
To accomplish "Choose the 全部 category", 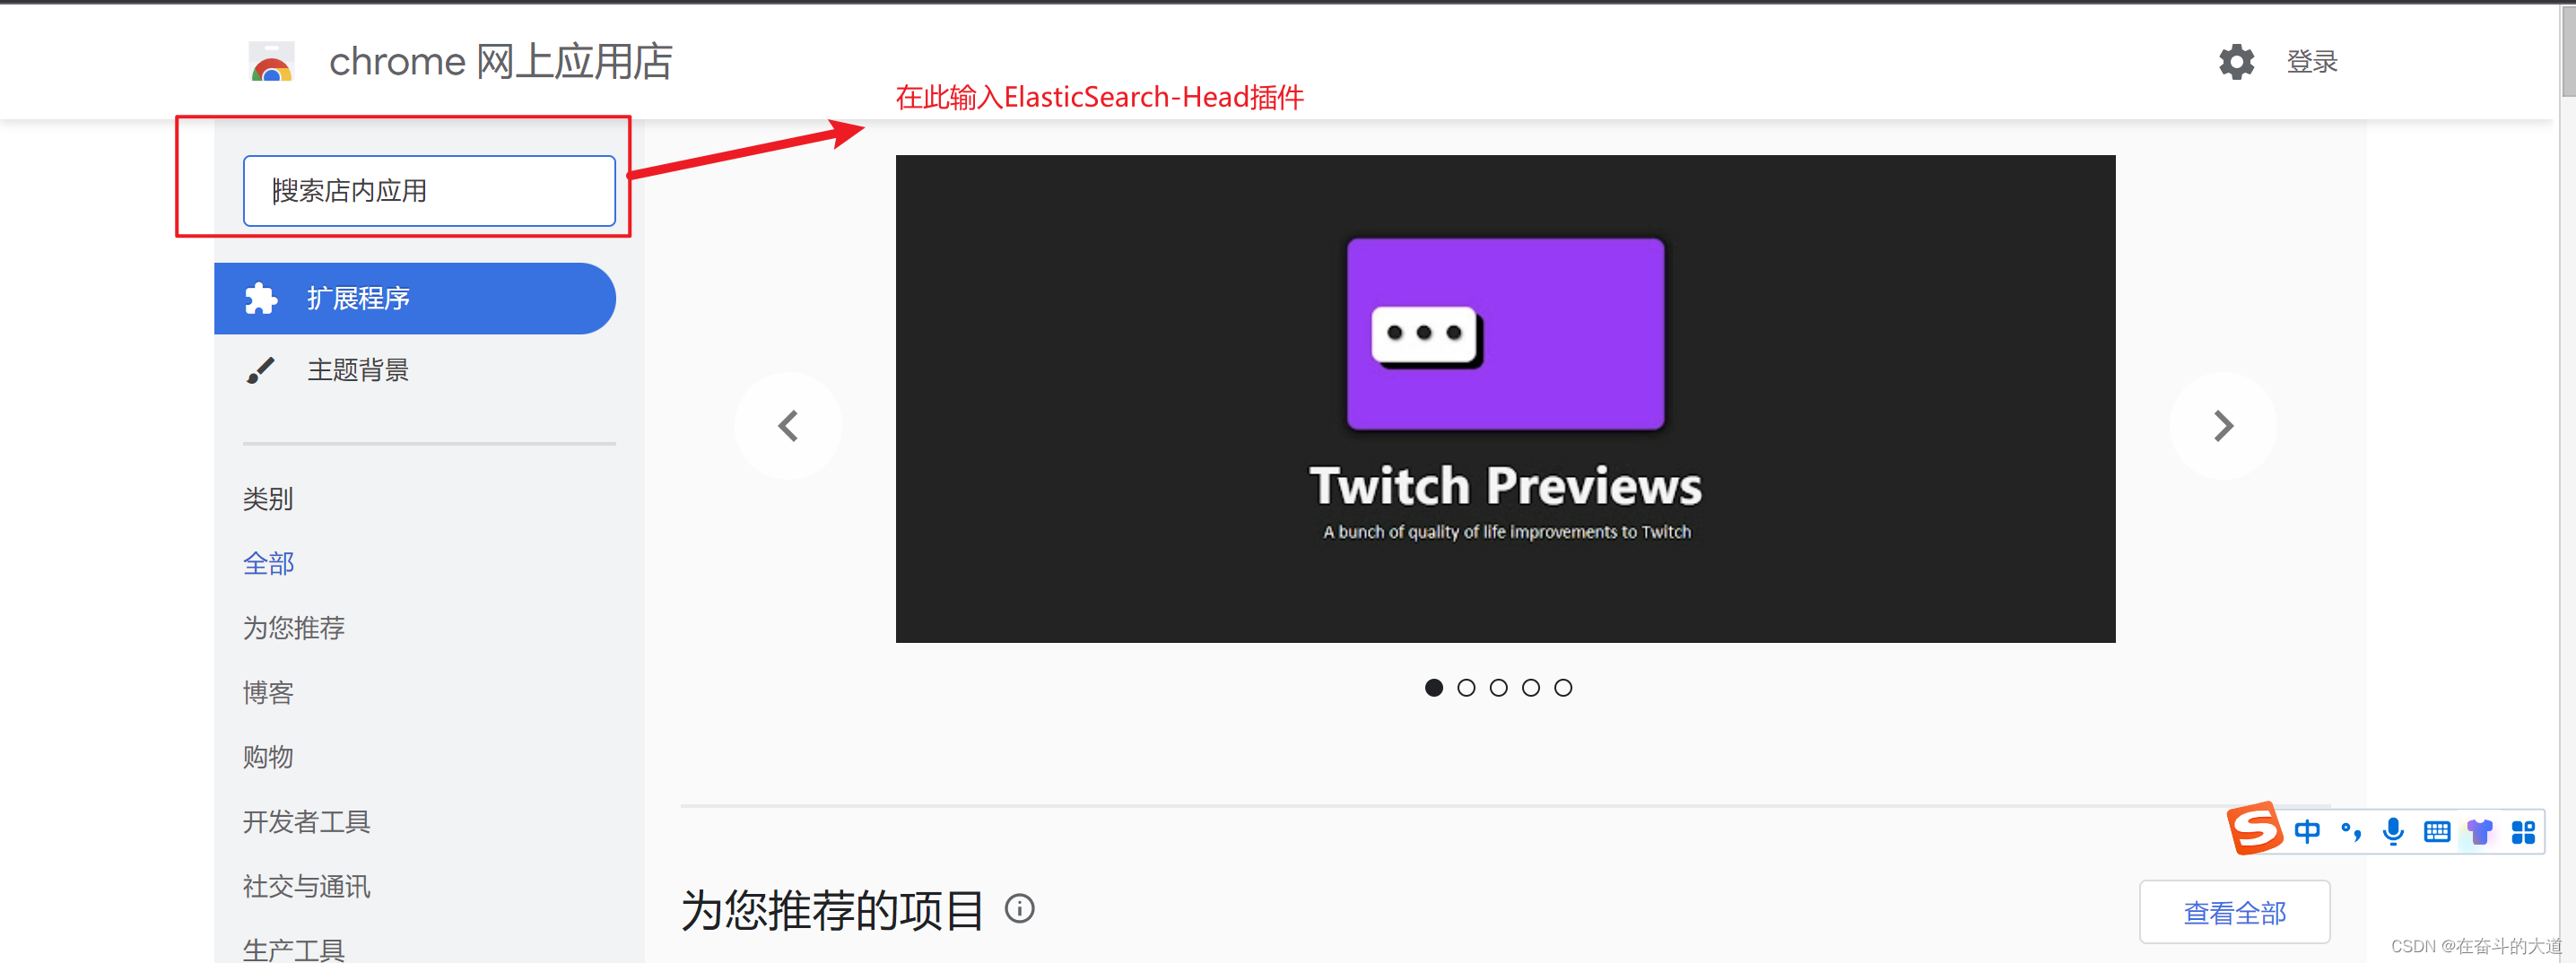I will (x=268, y=563).
